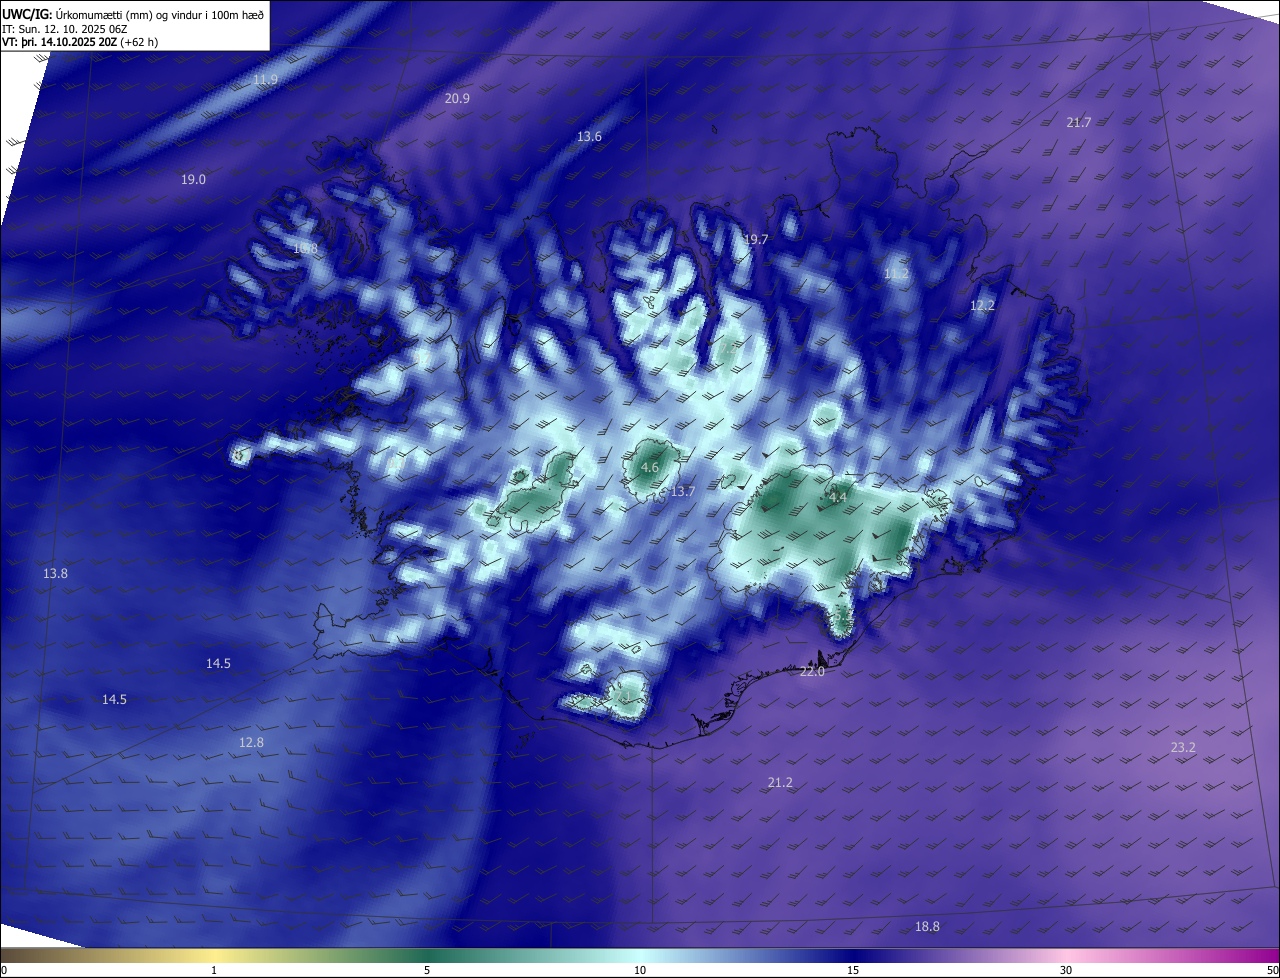Viewport: 1280px width, 978px height.
Task: Click the 1 label on the colour scale
Action: click(x=214, y=971)
